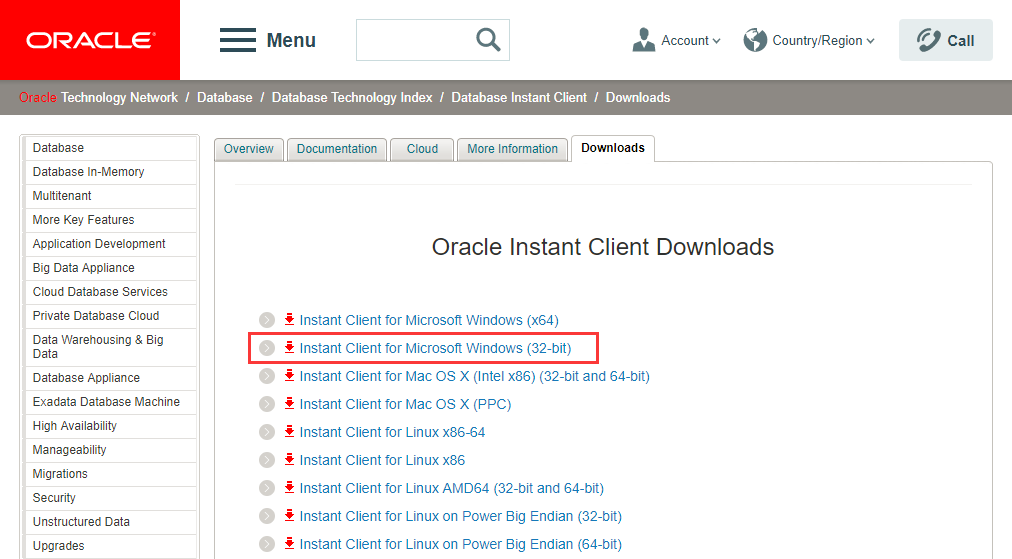Click download icon for Windows (x64) client
This screenshot has height=559, width=1012.
289,320
